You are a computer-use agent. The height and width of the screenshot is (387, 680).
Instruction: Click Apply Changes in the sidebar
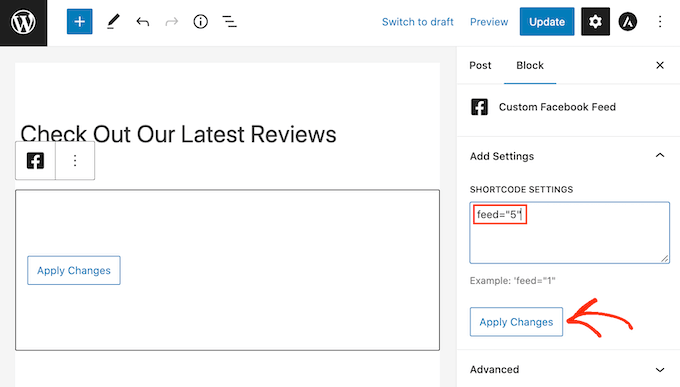pos(516,322)
